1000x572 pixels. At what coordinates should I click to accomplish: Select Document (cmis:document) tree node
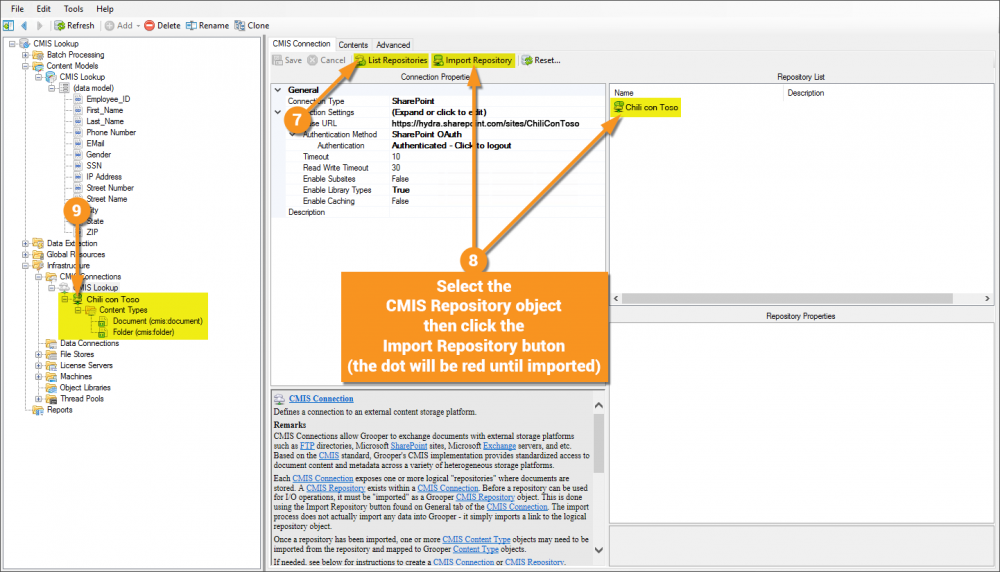[158, 321]
